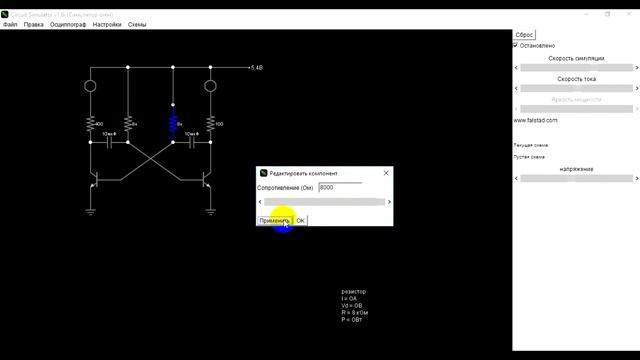640x360 pixels.
Task: Click the Circuit Simulator title bar icon
Action: pyautogui.click(x=5, y=14)
